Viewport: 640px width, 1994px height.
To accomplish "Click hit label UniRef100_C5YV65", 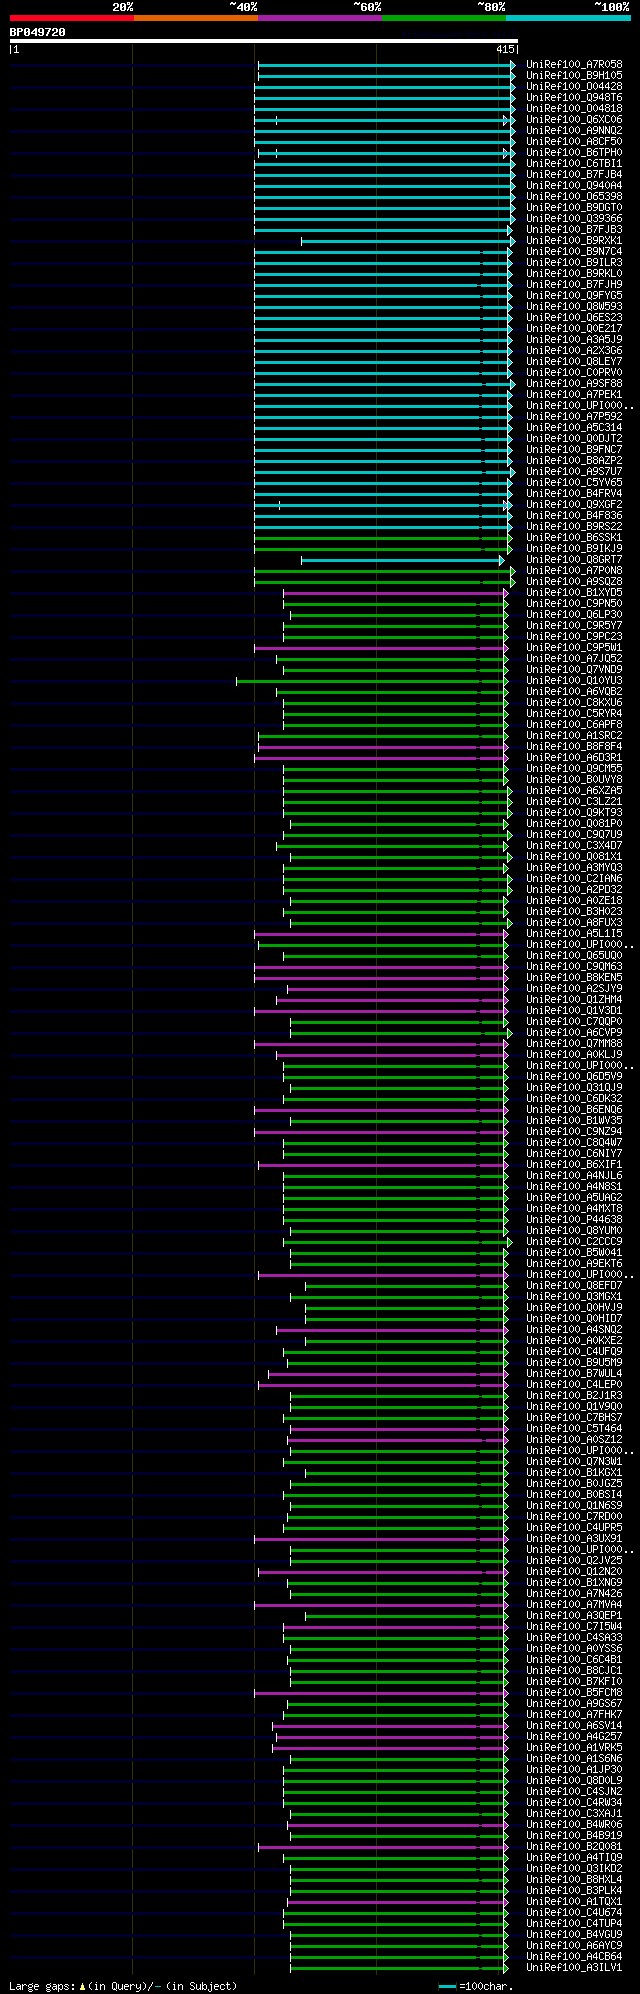I will (574, 483).
